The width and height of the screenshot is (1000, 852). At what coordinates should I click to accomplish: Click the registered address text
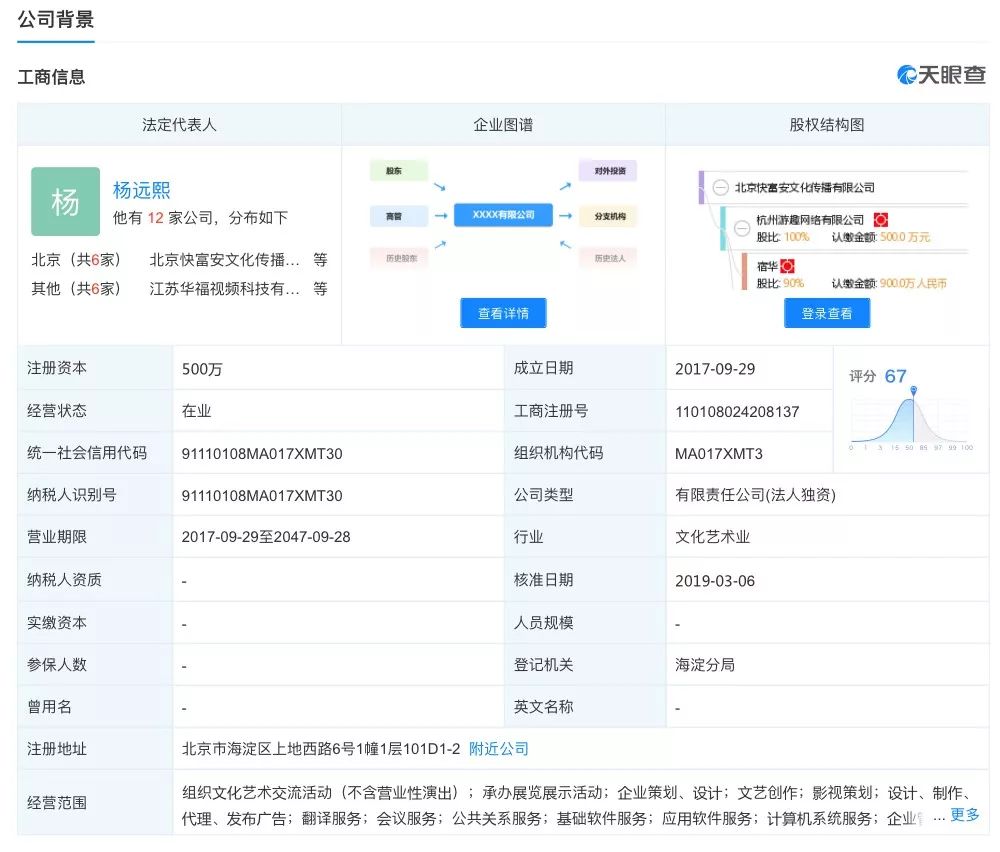[321, 749]
